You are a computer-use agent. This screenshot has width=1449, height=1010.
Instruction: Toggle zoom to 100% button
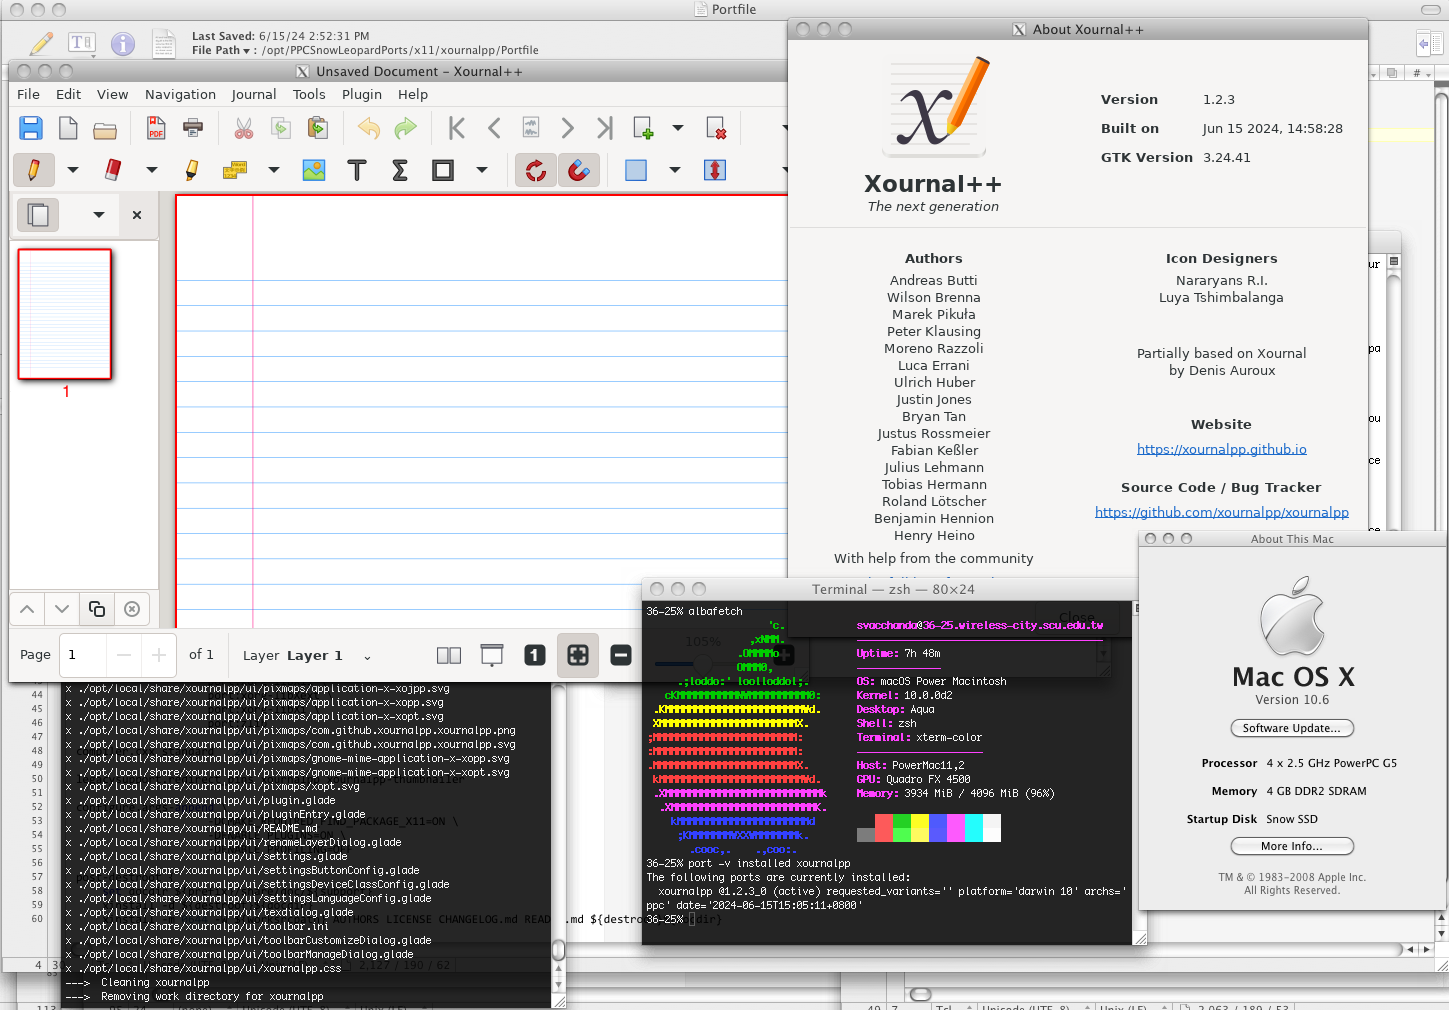click(x=535, y=655)
